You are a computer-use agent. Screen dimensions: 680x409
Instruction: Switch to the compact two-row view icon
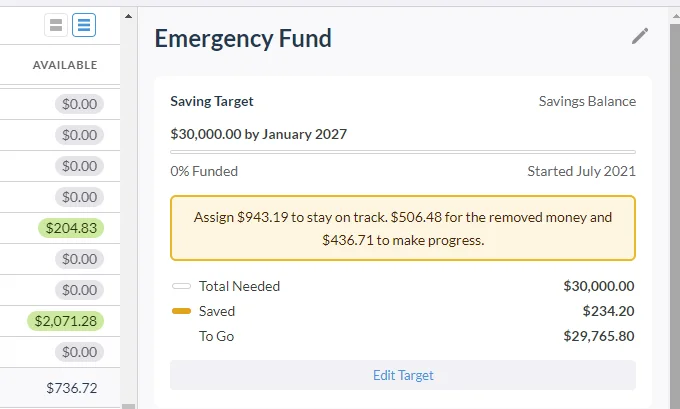click(56, 25)
